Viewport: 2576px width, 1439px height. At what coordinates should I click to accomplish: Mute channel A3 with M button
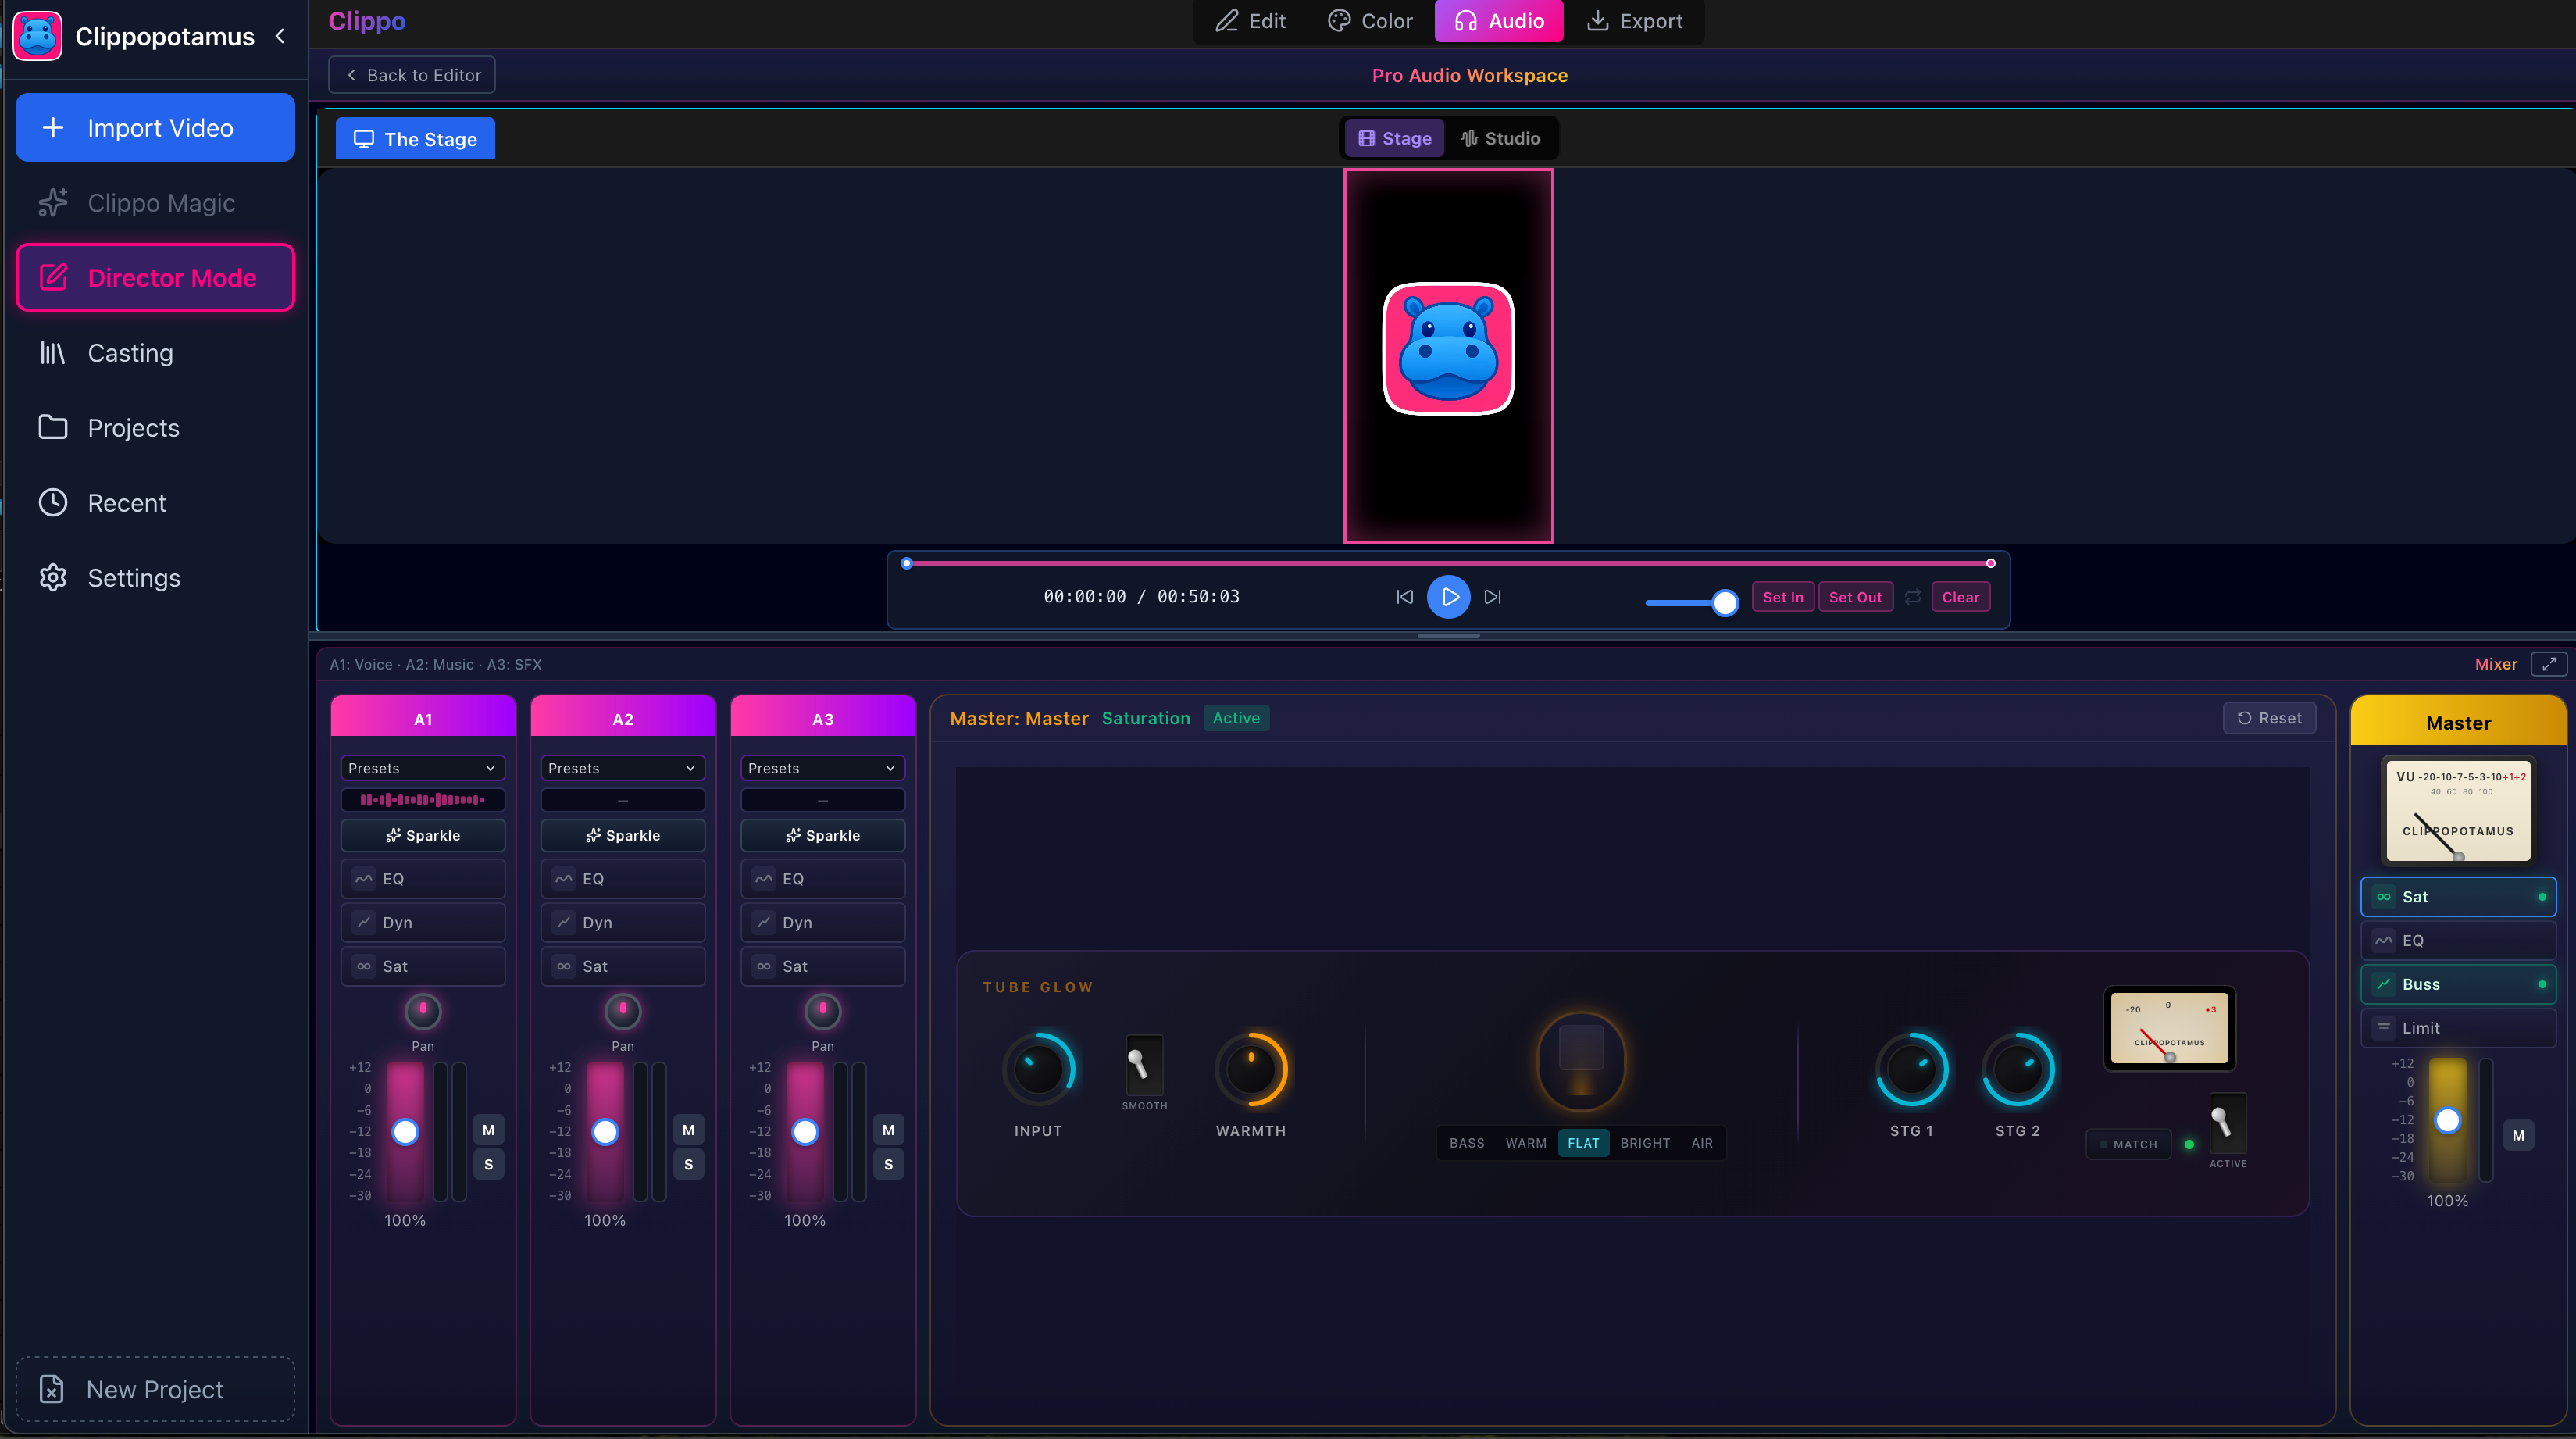[888, 1130]
